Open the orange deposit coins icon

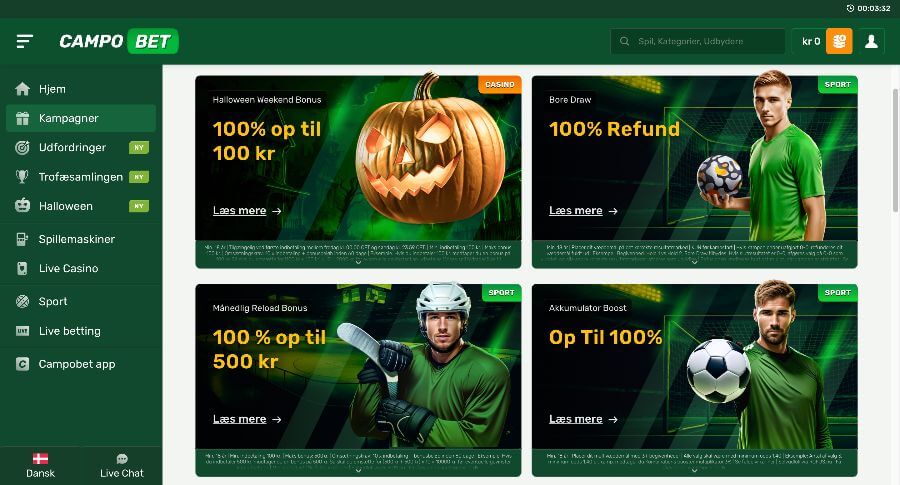839,41
